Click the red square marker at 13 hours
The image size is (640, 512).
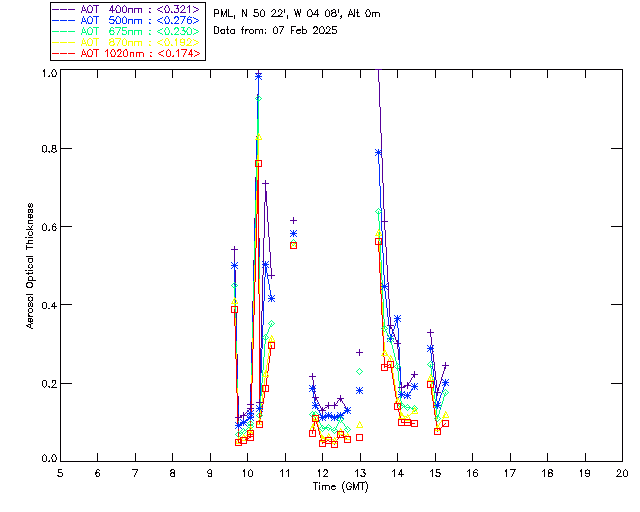tap(360, 437)
